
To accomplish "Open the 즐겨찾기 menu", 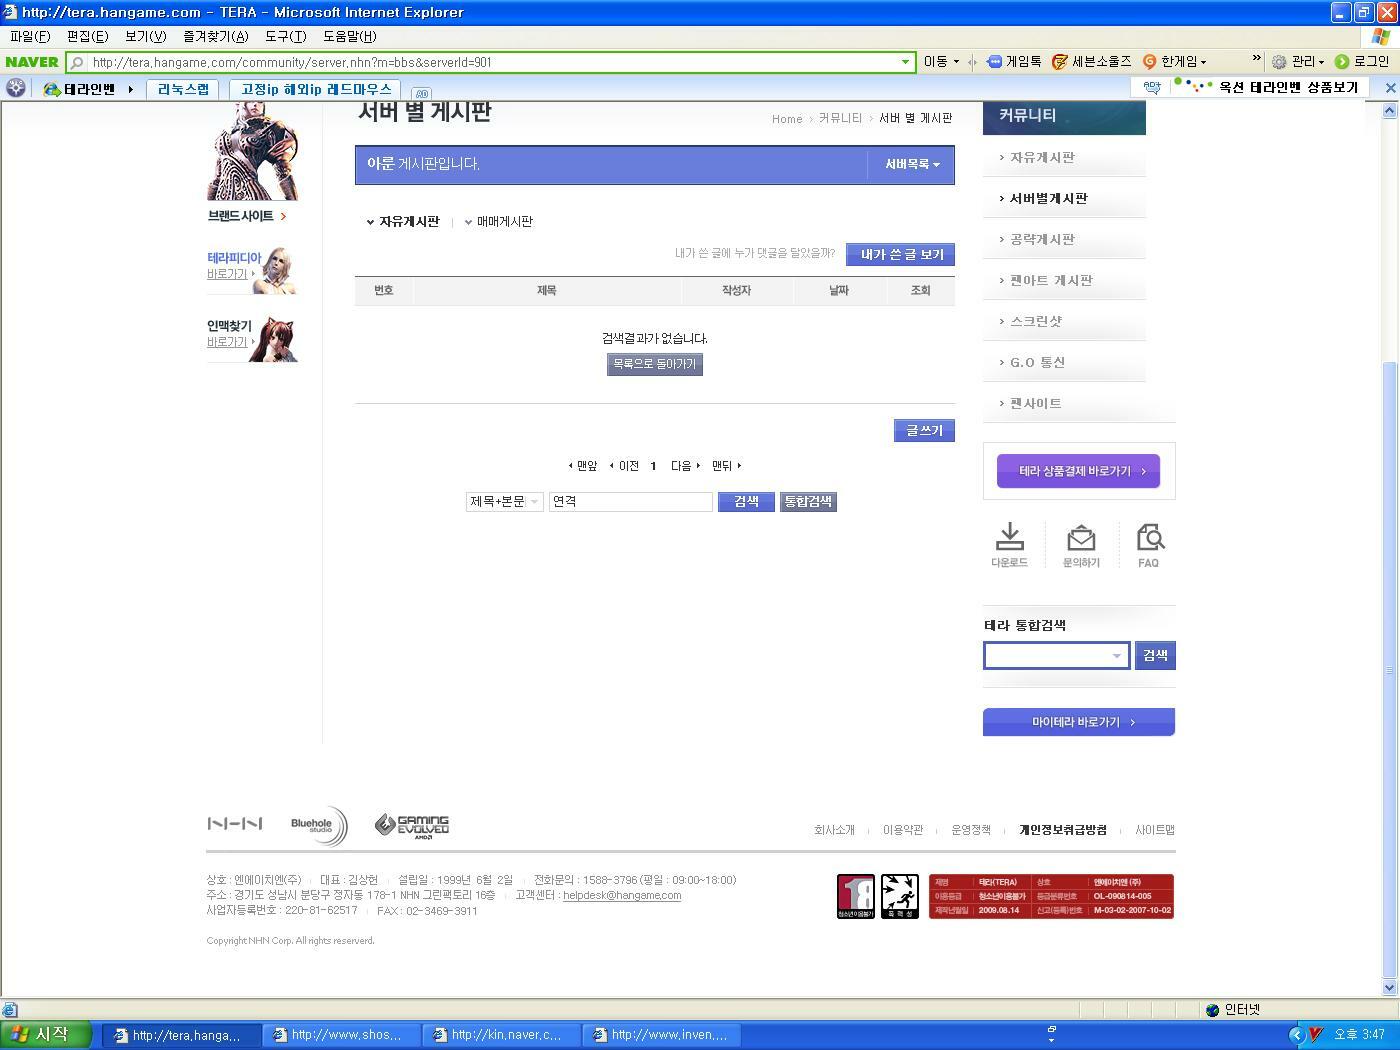I will click(x=215, y=36).
